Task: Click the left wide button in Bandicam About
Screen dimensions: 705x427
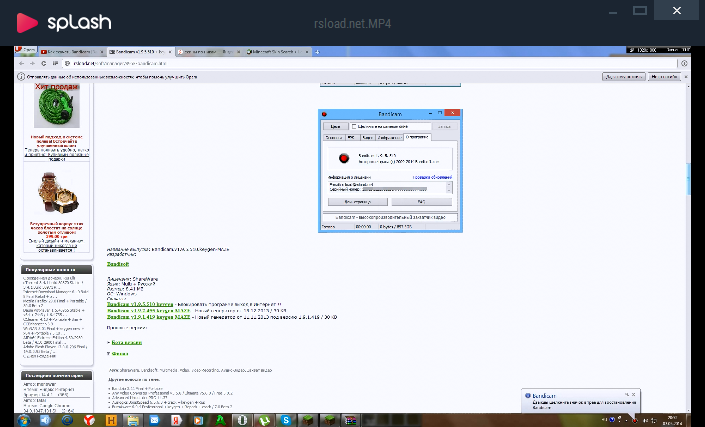Action: [x=358, y=202]
